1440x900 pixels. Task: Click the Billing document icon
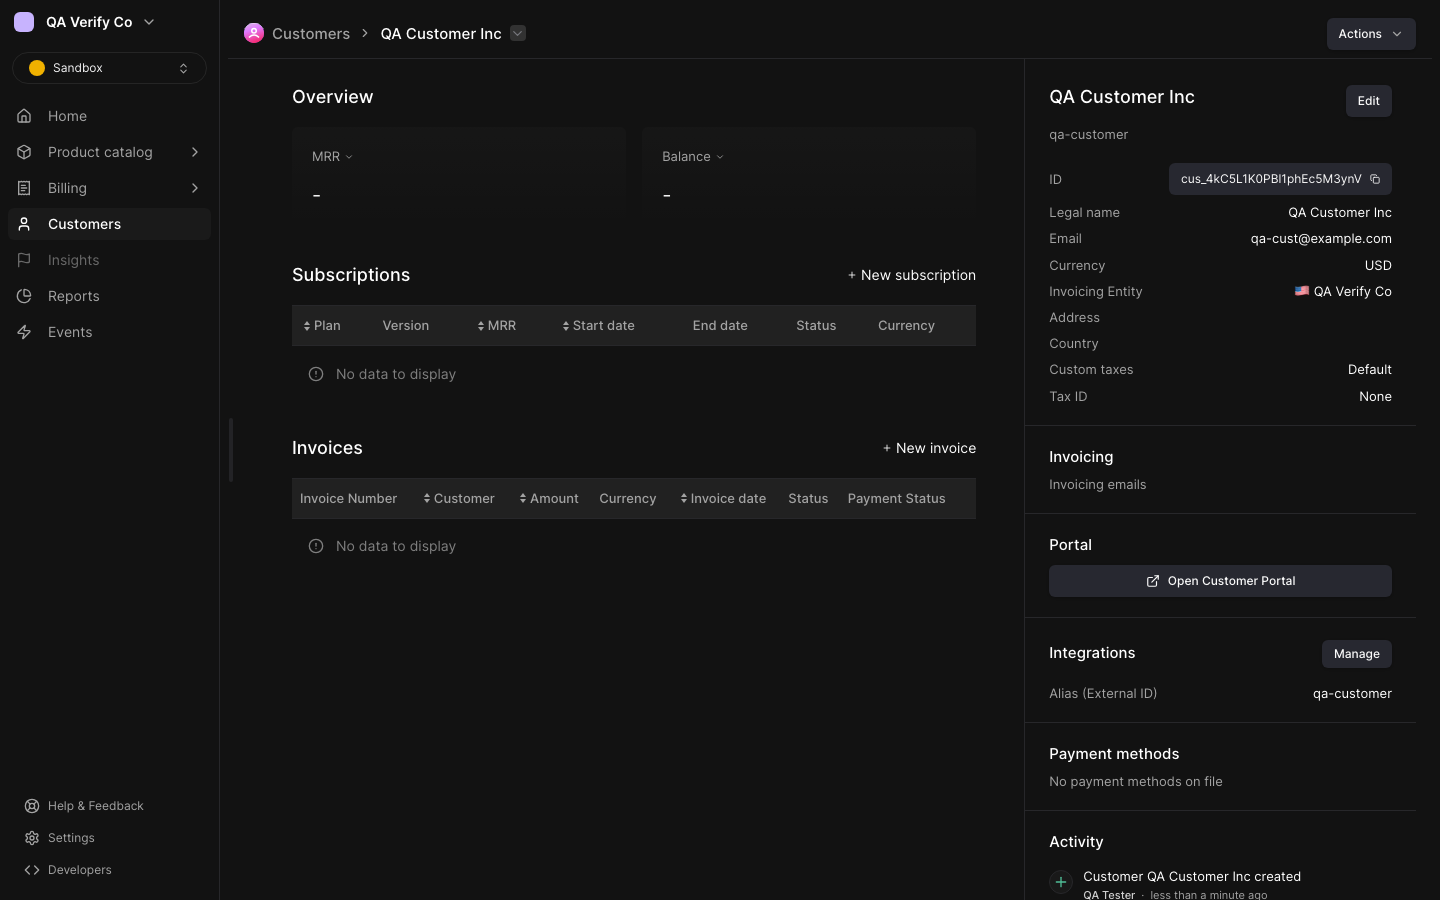pos(24,188)
